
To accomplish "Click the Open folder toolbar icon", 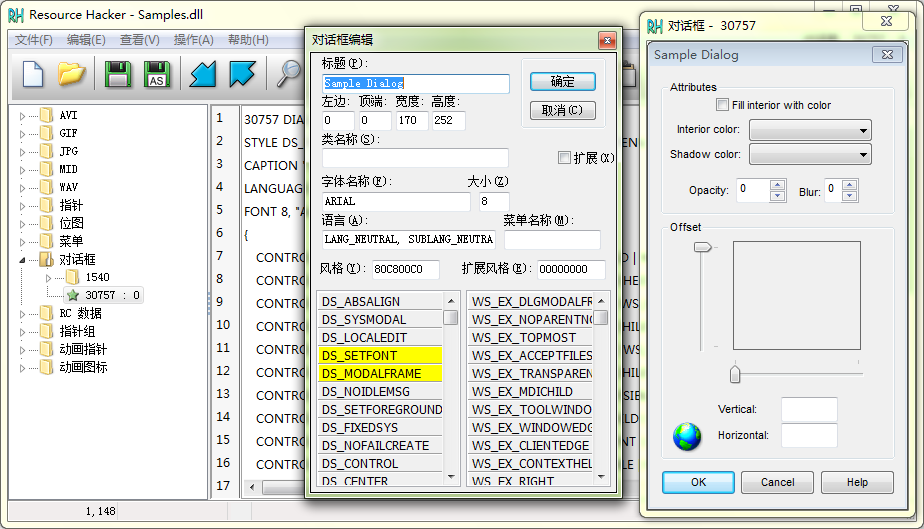I will (72, 73).
